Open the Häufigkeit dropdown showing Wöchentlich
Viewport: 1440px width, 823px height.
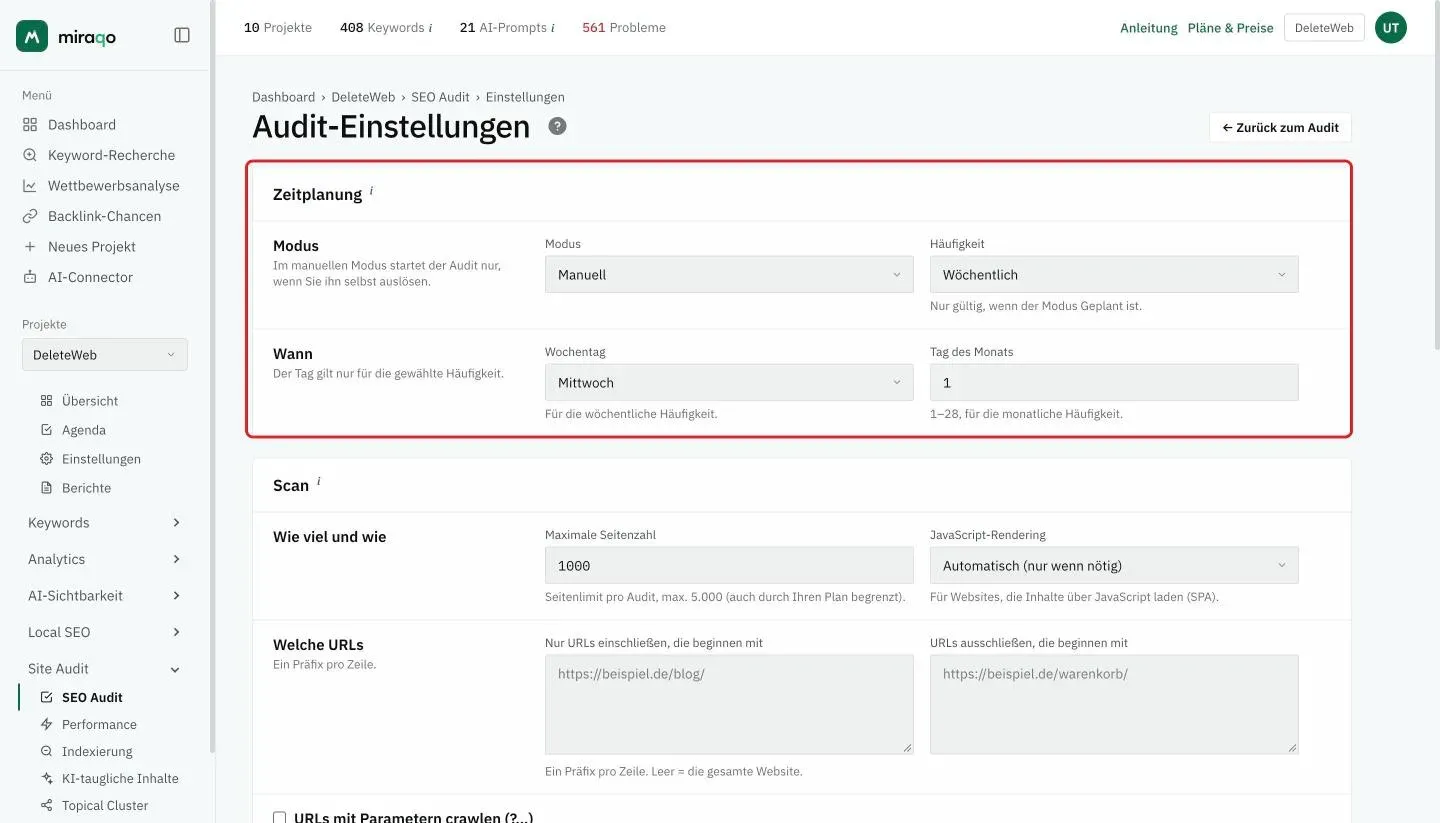click(x=1114, y=274)
